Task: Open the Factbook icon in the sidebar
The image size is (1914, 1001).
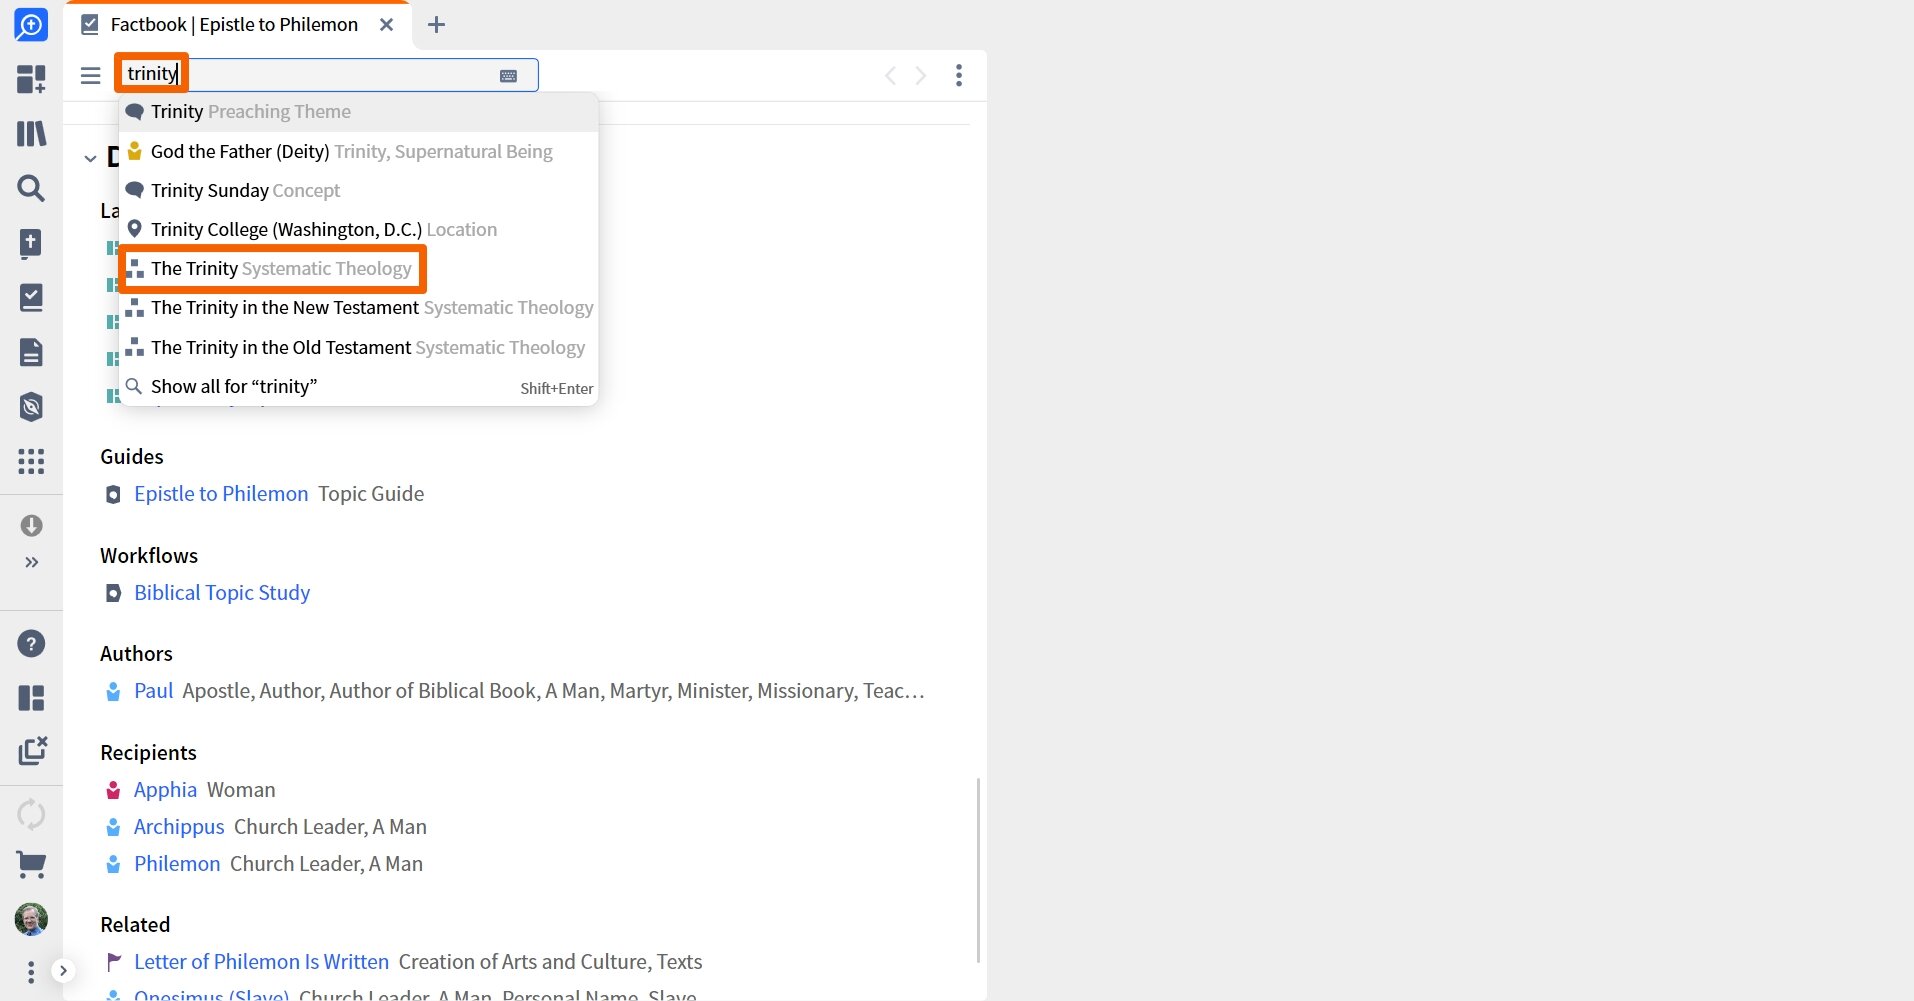Action: point(31,297)
